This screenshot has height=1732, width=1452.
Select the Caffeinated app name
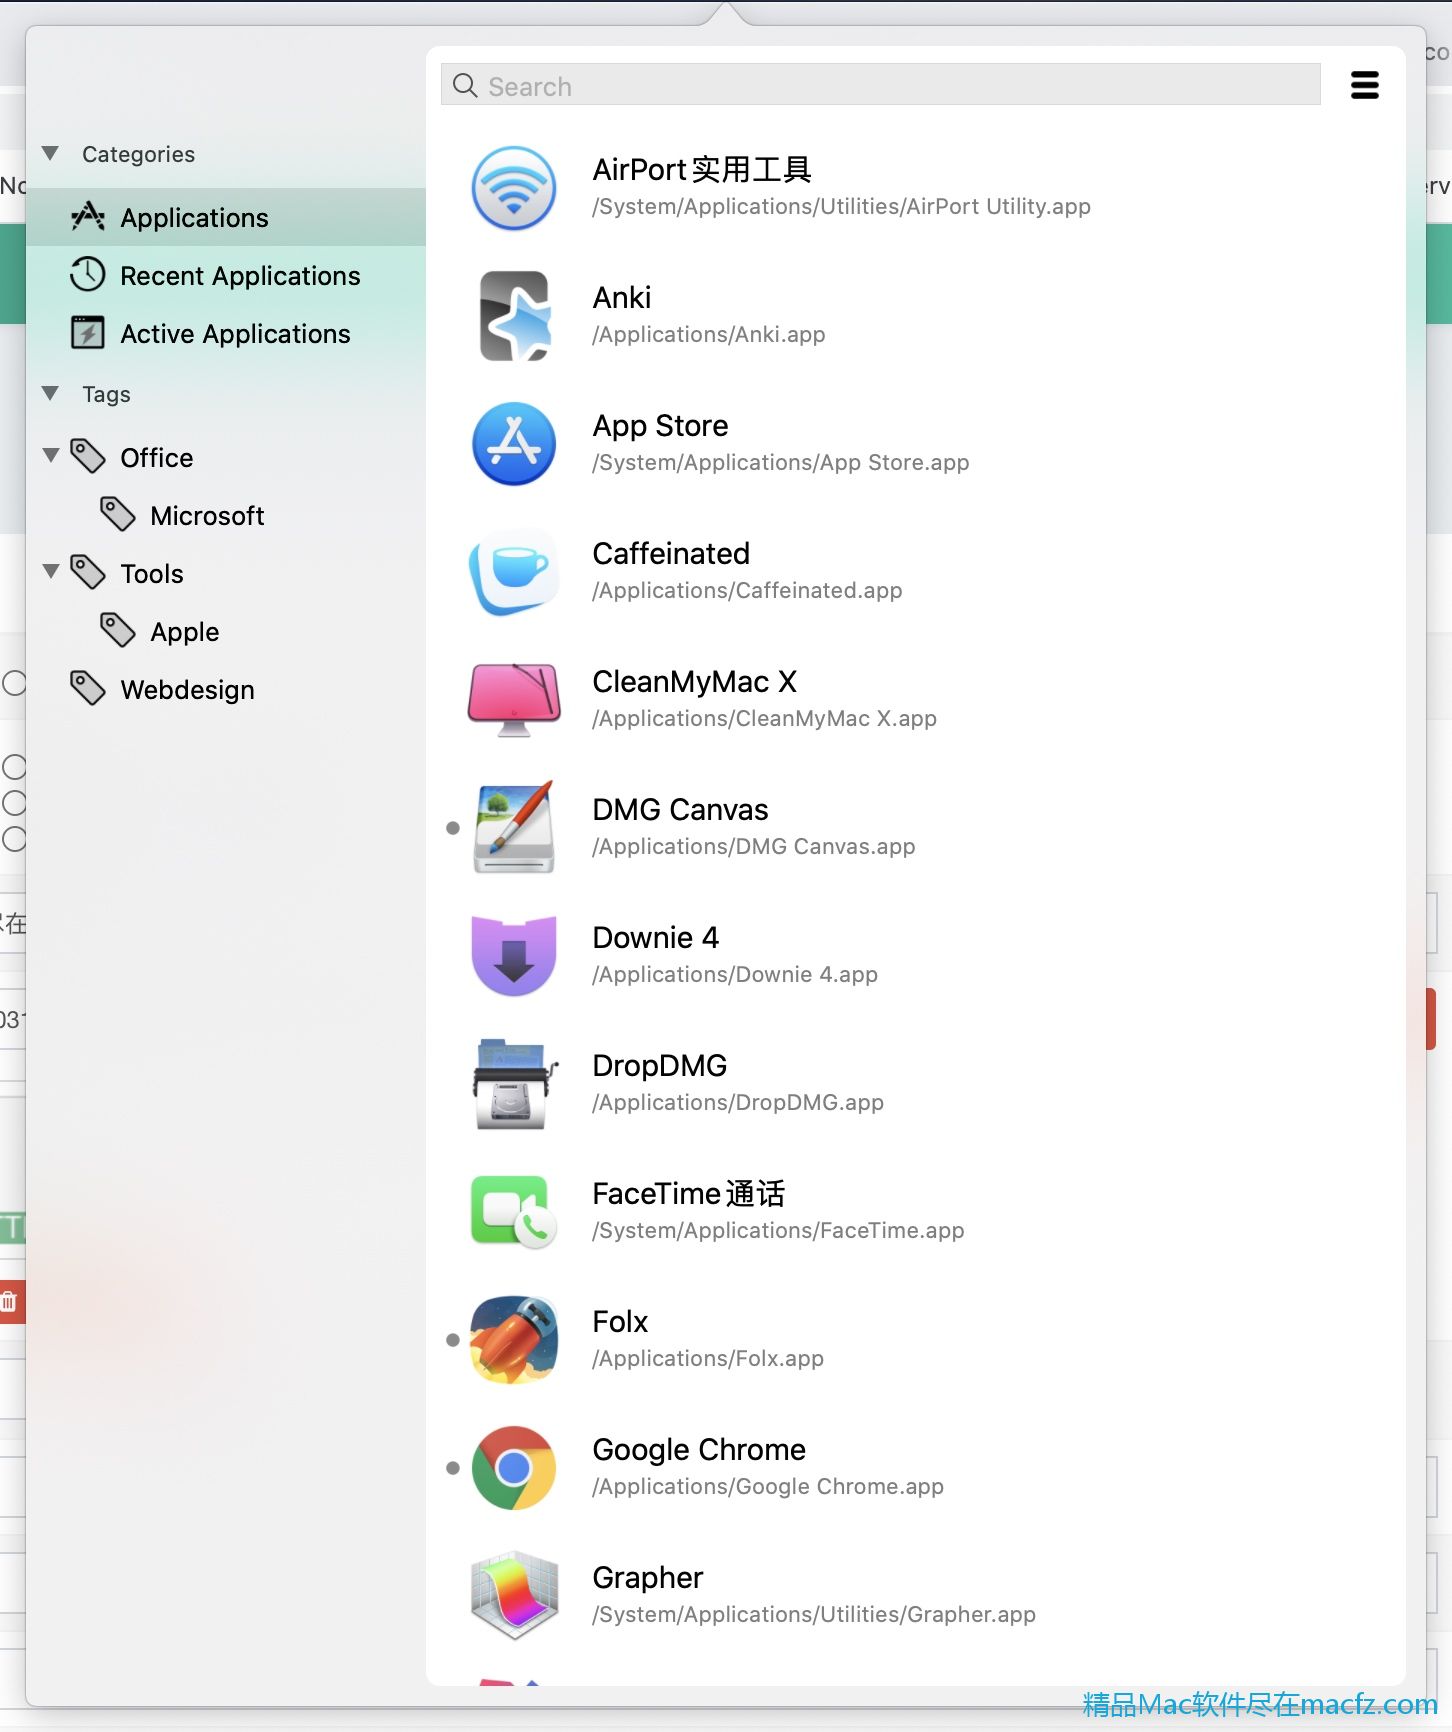(x=671, y=553)
